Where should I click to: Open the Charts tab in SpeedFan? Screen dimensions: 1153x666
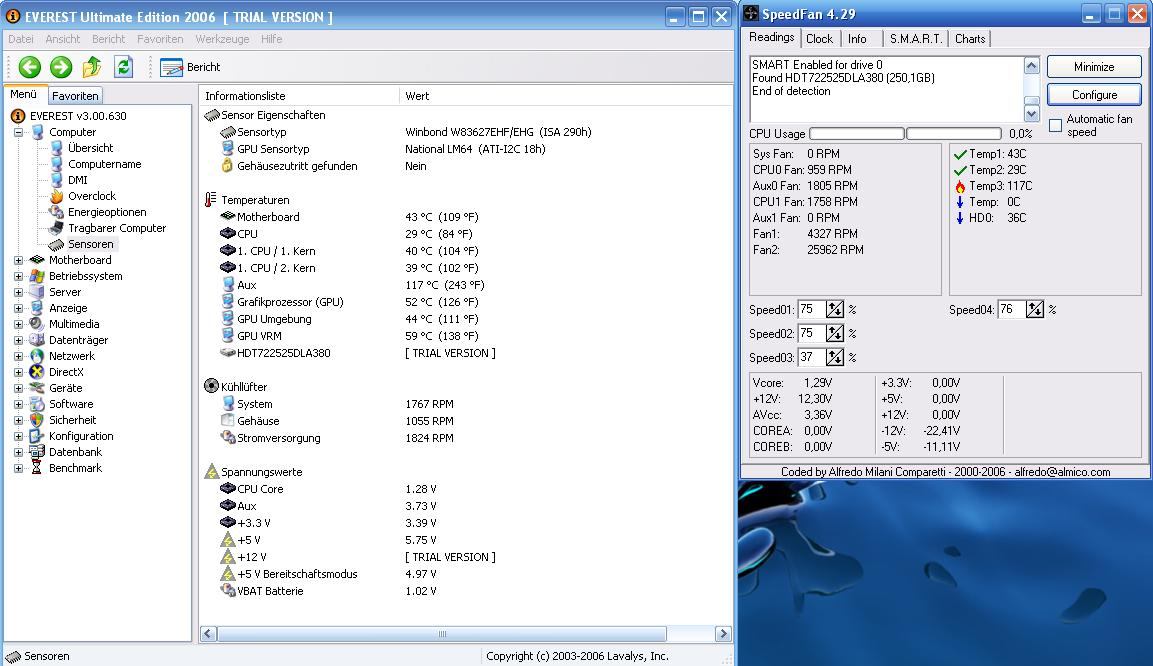[x=970, y=39]
